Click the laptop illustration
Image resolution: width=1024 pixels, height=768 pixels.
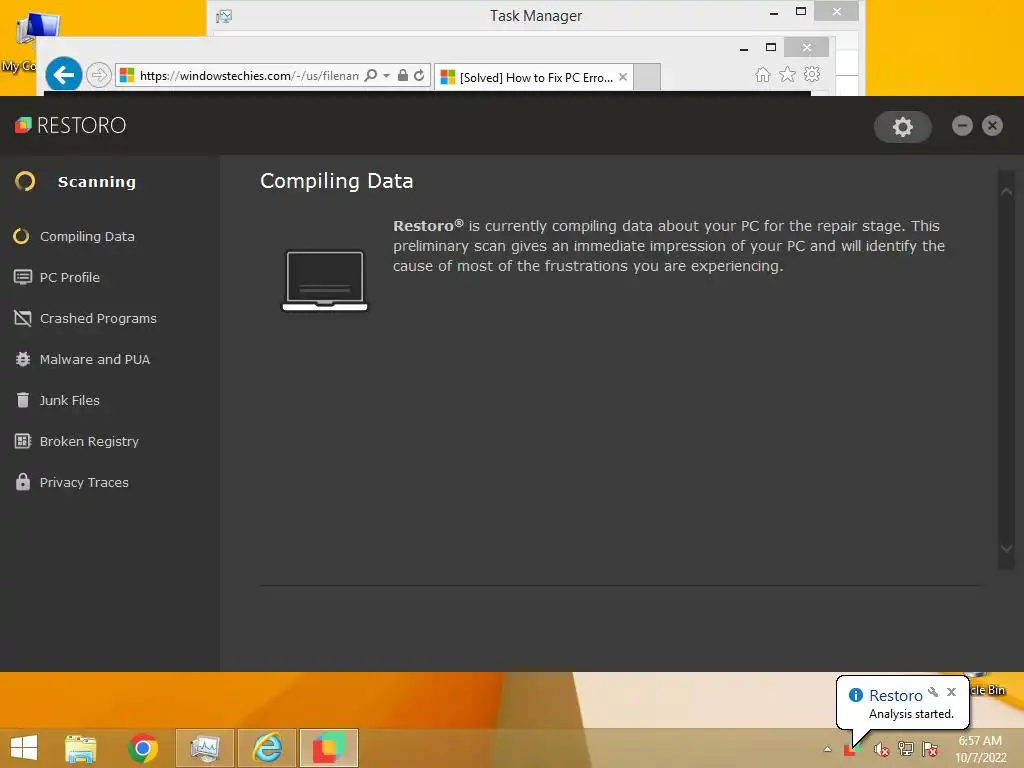(325, 281)
